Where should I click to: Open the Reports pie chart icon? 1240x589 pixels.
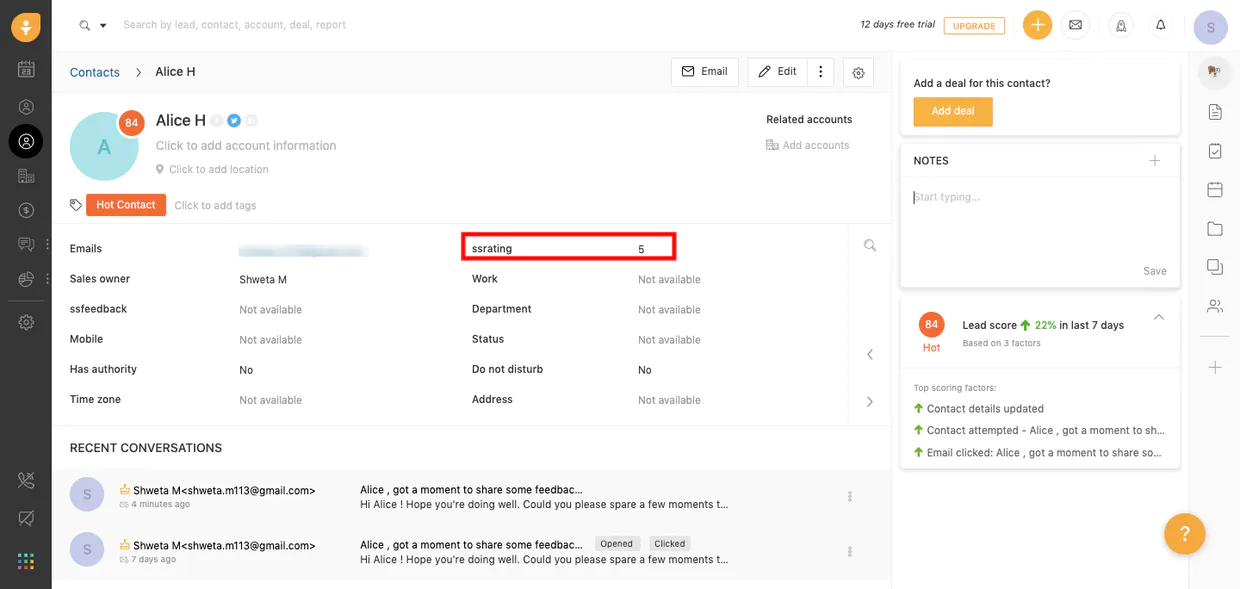[26, 280]
